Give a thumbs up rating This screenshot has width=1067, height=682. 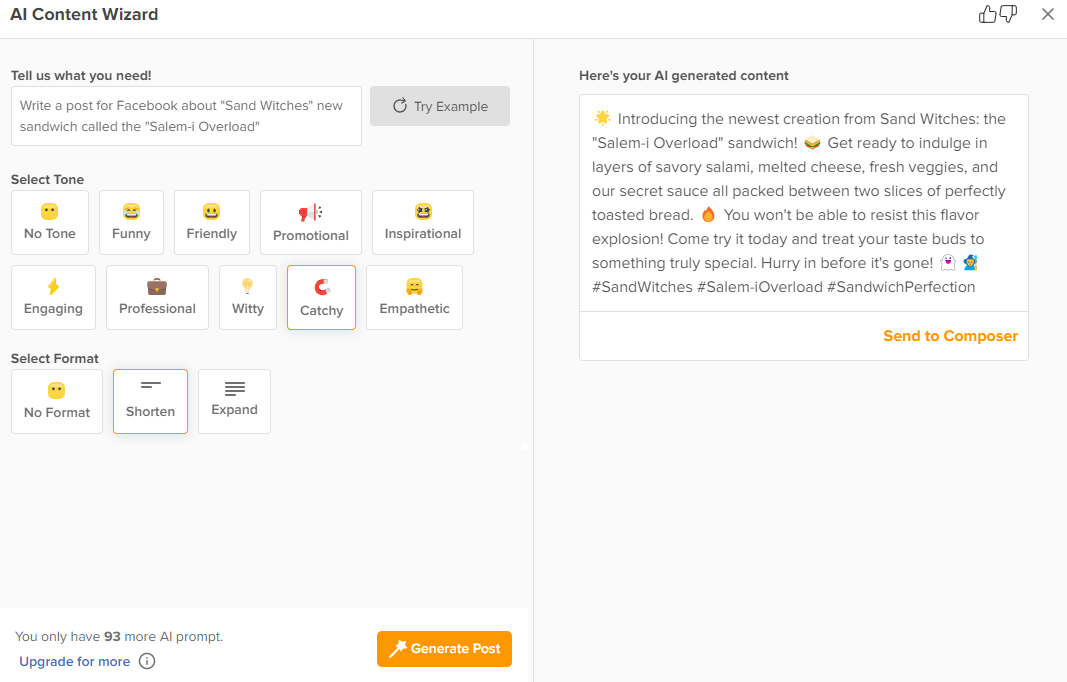988,14
